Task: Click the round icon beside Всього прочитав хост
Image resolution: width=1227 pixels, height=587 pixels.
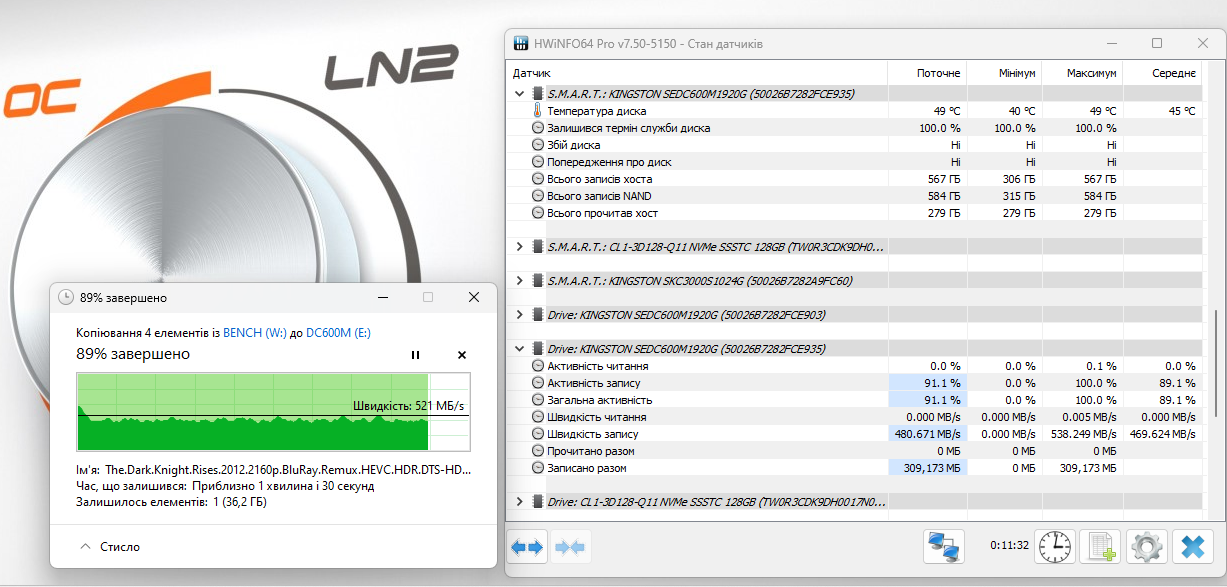Action: coord(538,213)
